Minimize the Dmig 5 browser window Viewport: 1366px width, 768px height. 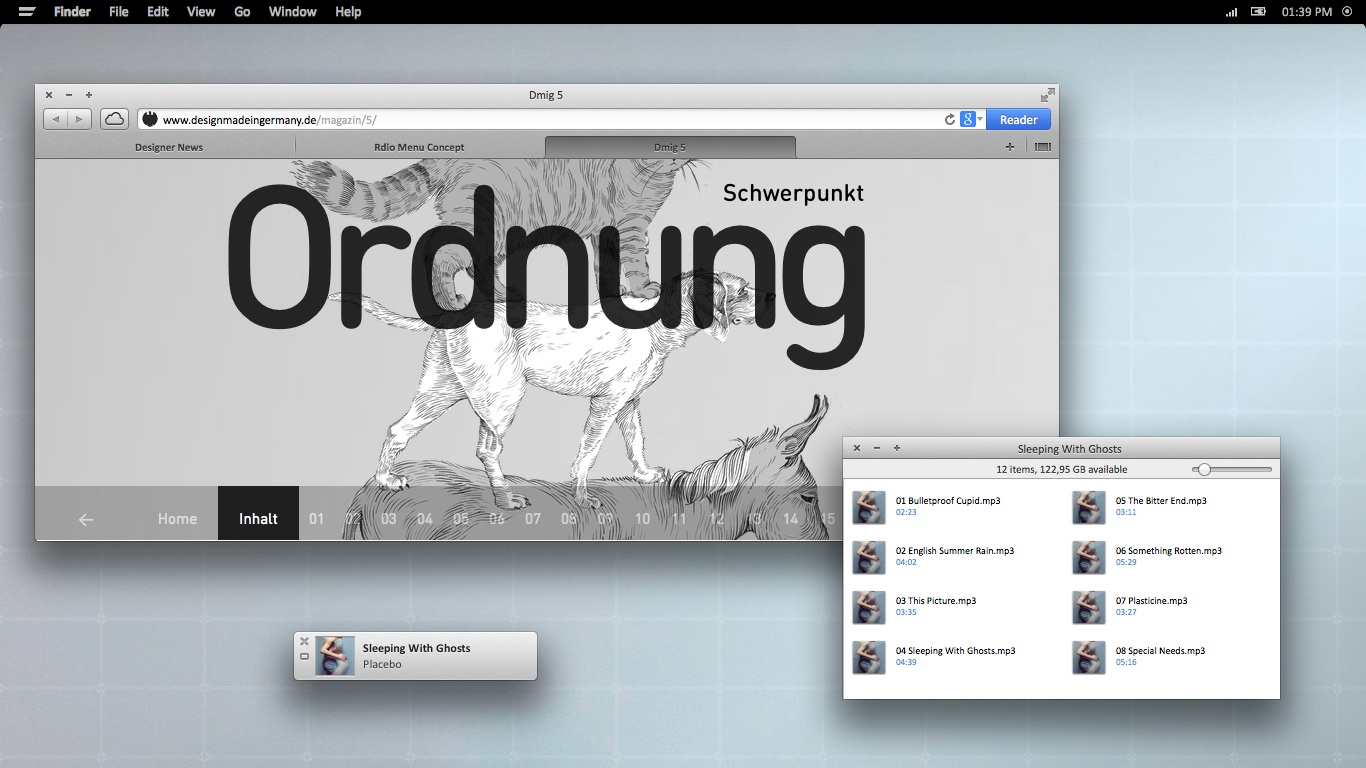coord(69,95)
